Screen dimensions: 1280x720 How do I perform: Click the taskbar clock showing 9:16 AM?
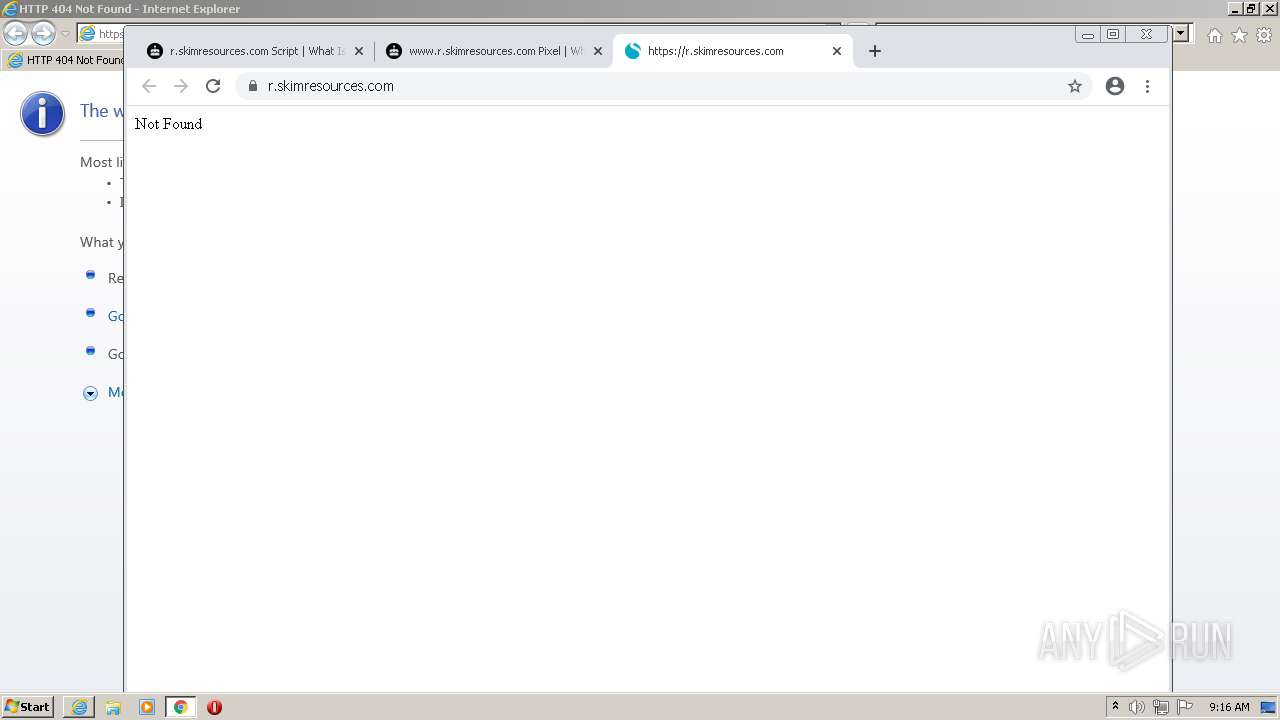tap(1229, 707)
